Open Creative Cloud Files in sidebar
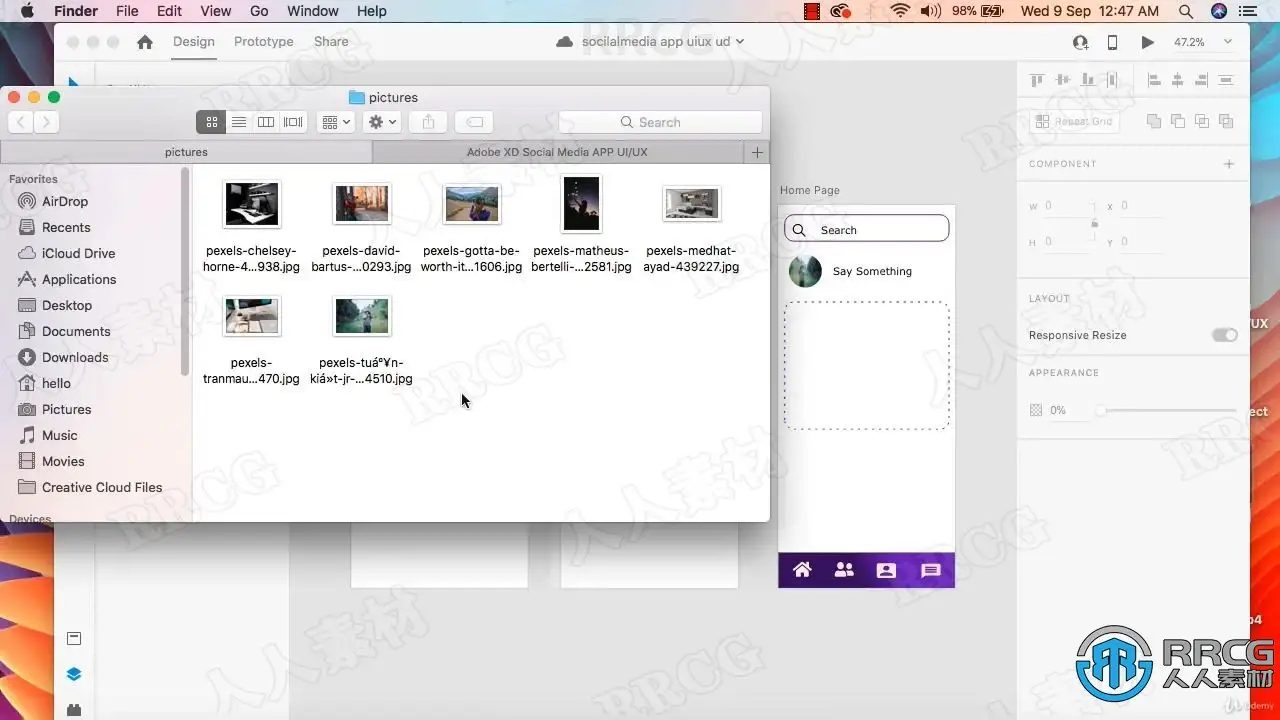 point(102,487)
